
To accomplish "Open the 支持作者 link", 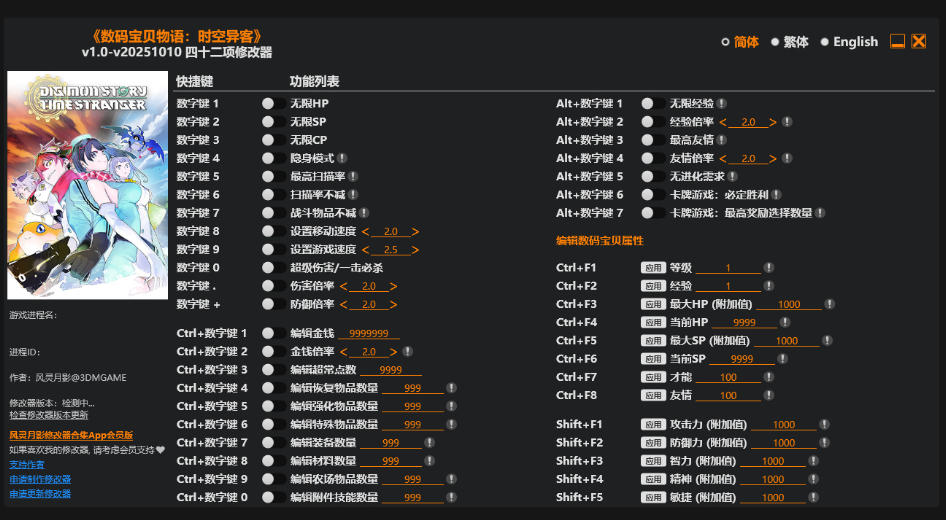I will click(27, 465).
